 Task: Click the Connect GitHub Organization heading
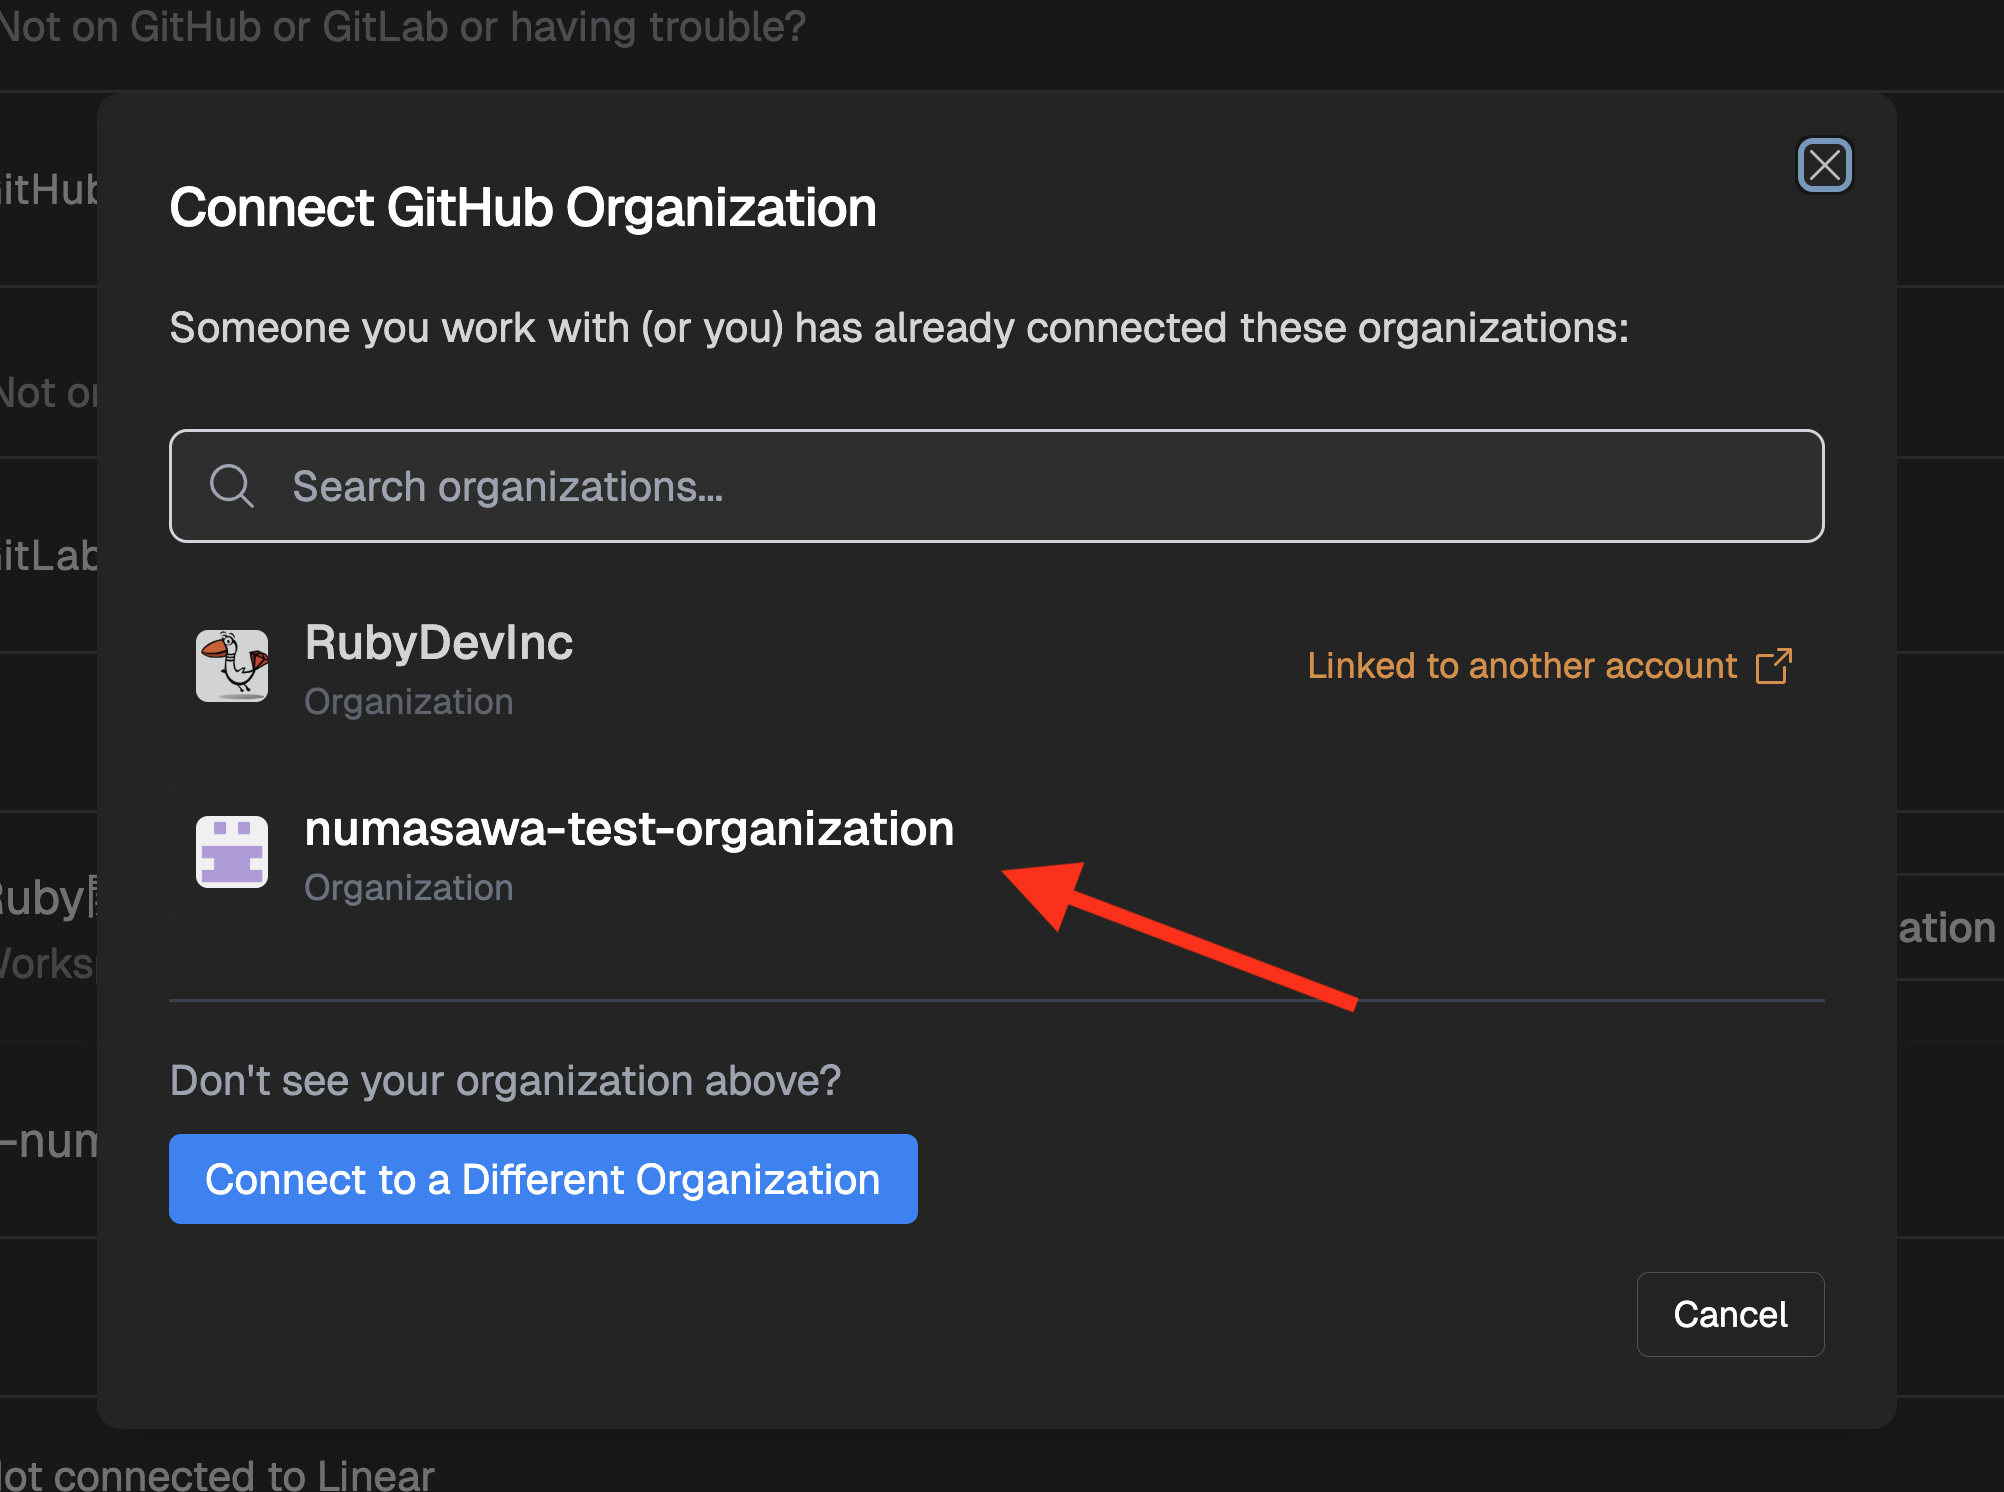pyautogui.click(x=522, y=208)
